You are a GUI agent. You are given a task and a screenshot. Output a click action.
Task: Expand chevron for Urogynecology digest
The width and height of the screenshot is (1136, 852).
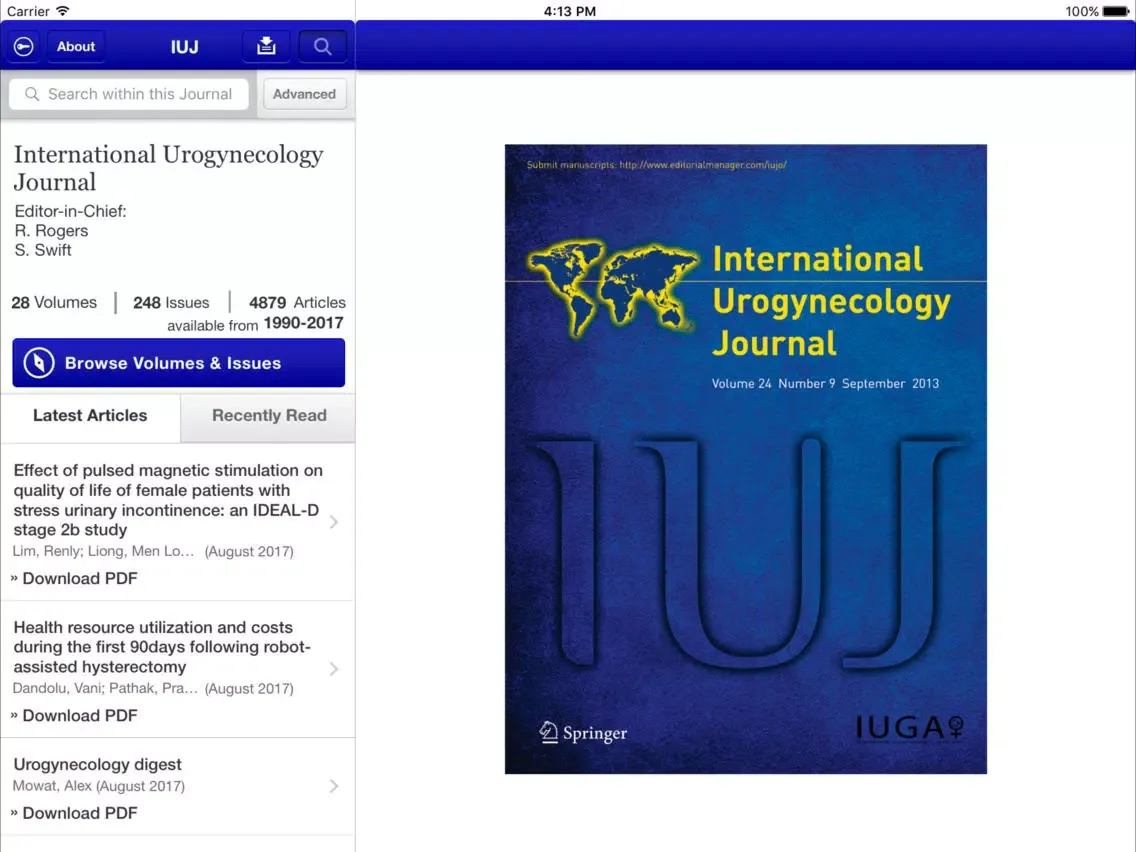[334, 786]
